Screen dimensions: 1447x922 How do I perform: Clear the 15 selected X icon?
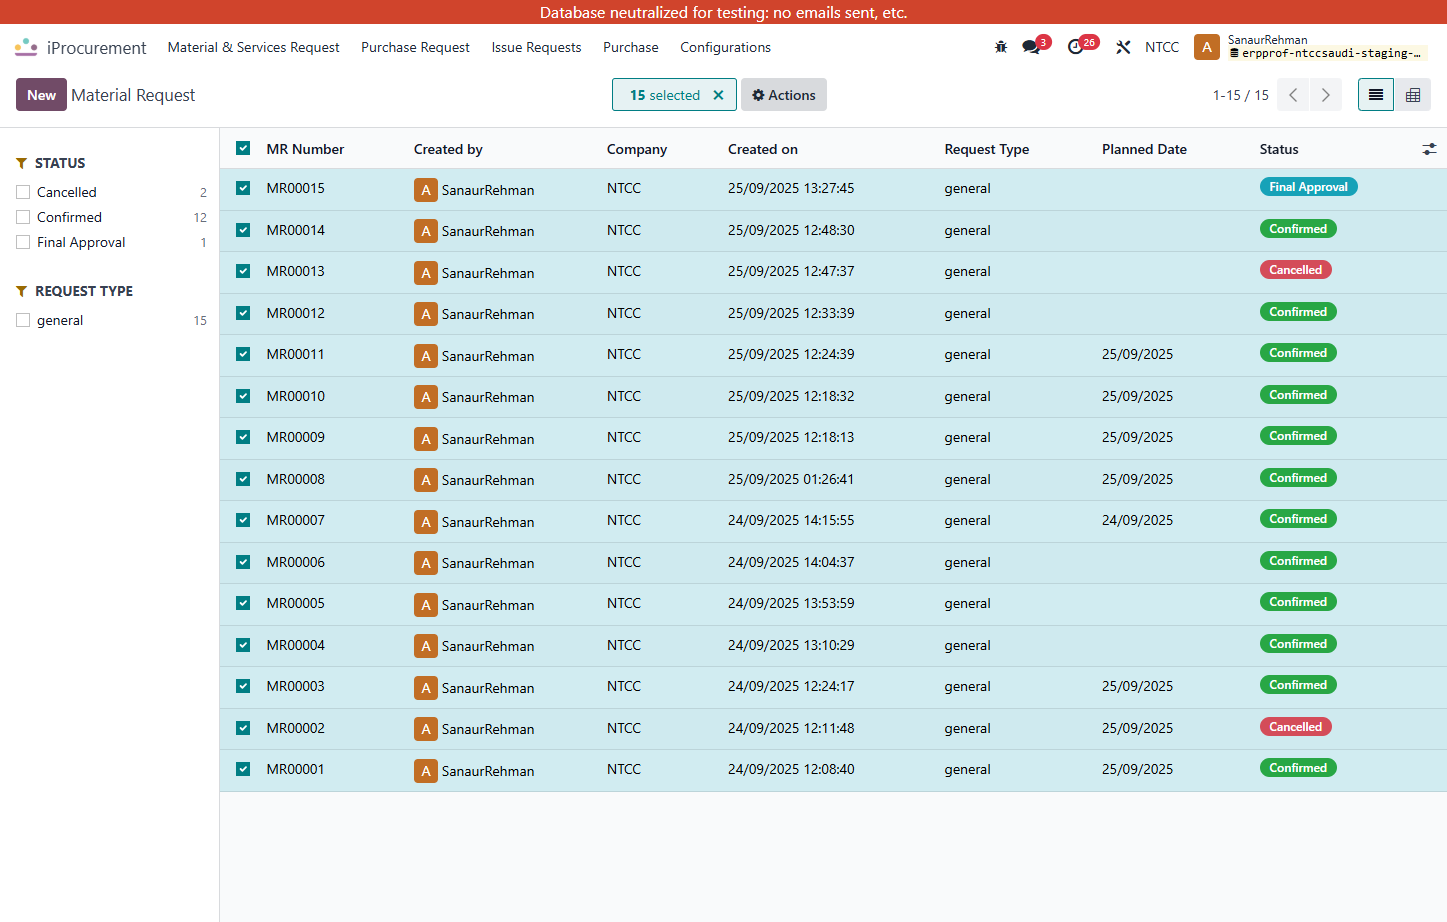pos(718,95)
